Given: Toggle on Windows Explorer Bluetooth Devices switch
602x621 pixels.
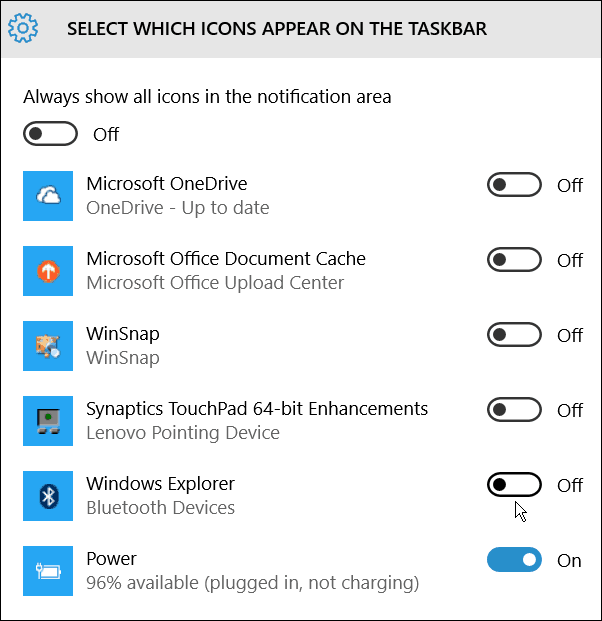Looking at the screenshot, I should (x=514, y=484).
